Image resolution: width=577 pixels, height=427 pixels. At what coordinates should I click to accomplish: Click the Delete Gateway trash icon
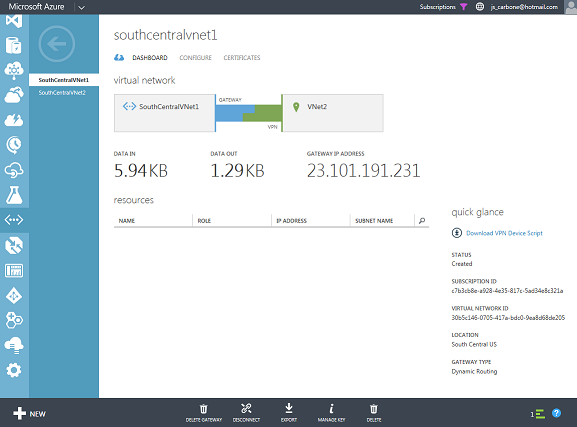[203, 409]
